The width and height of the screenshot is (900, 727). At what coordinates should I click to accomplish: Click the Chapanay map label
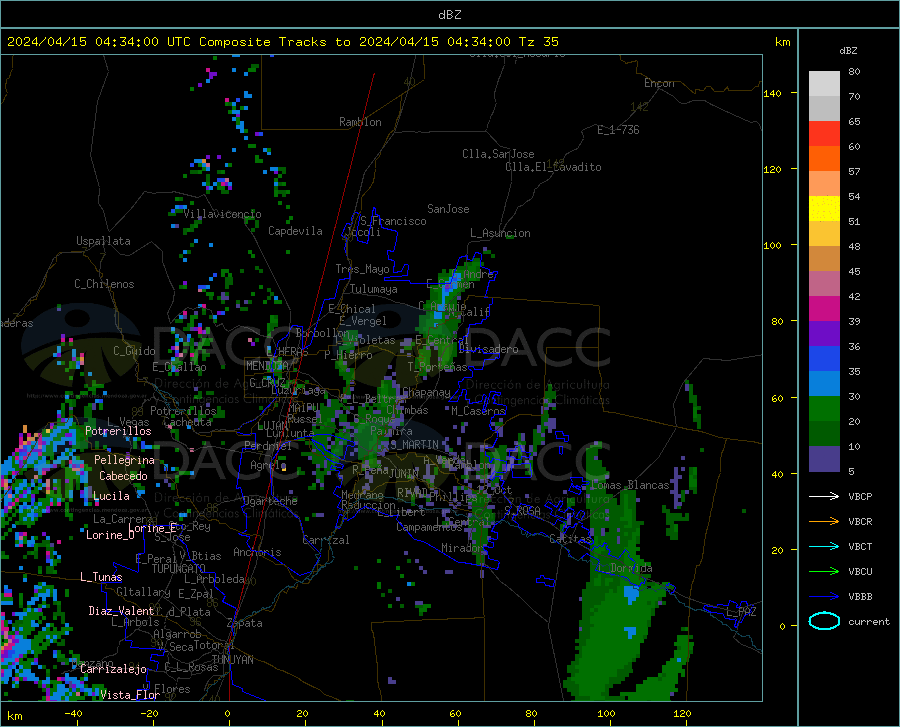pyautogui.click(x=426, y=392)
